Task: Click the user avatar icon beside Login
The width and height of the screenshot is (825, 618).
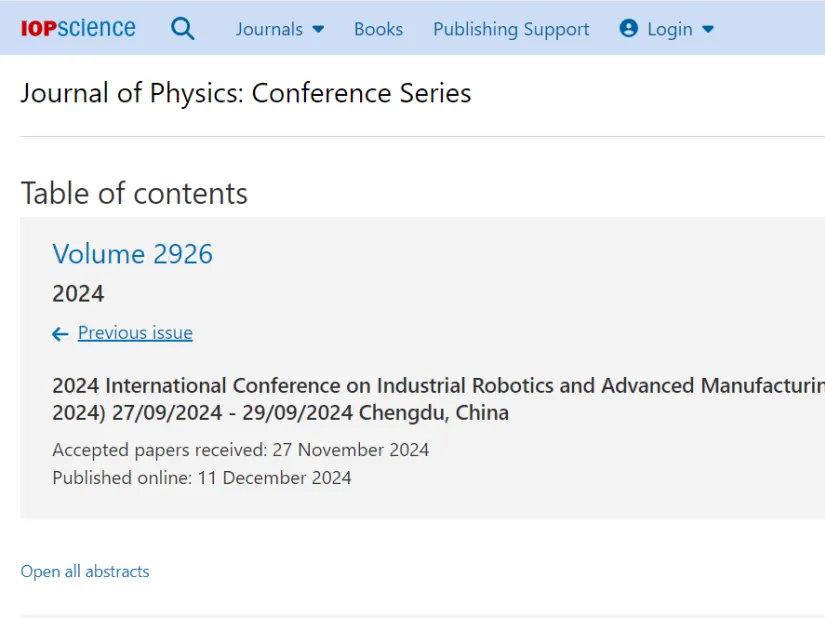Action: point(628,28)
